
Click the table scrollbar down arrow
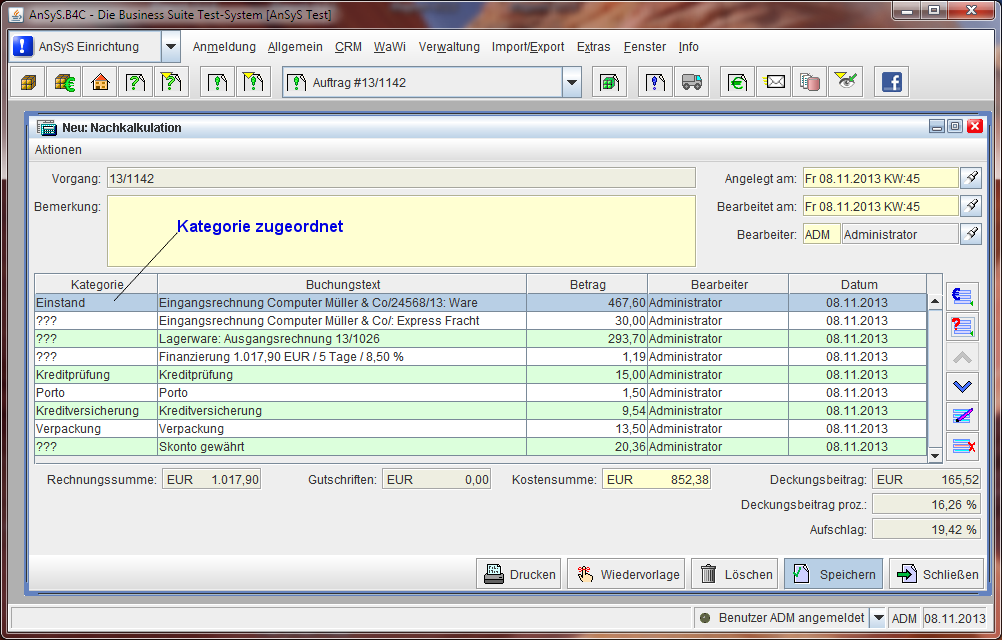point(935,455)
